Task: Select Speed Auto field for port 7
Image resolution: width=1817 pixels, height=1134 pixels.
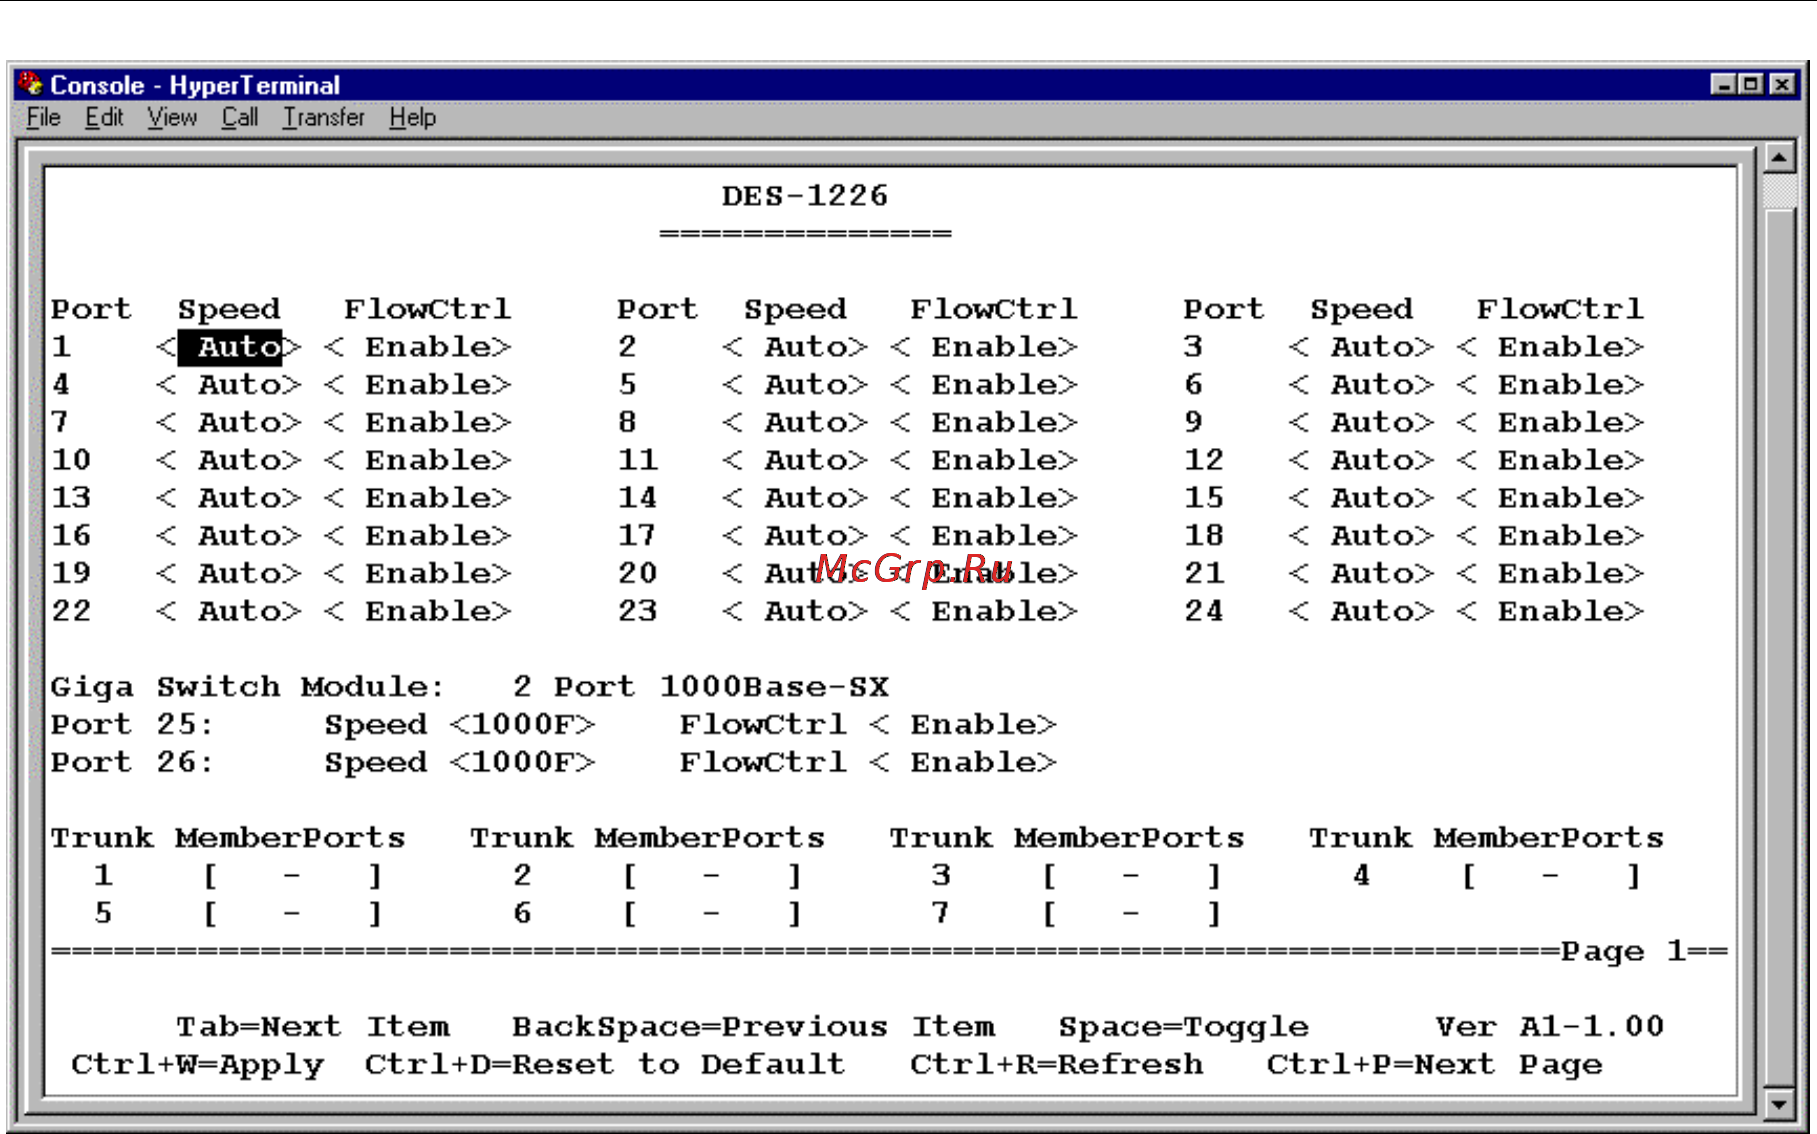Action: [x=229, y=422]
